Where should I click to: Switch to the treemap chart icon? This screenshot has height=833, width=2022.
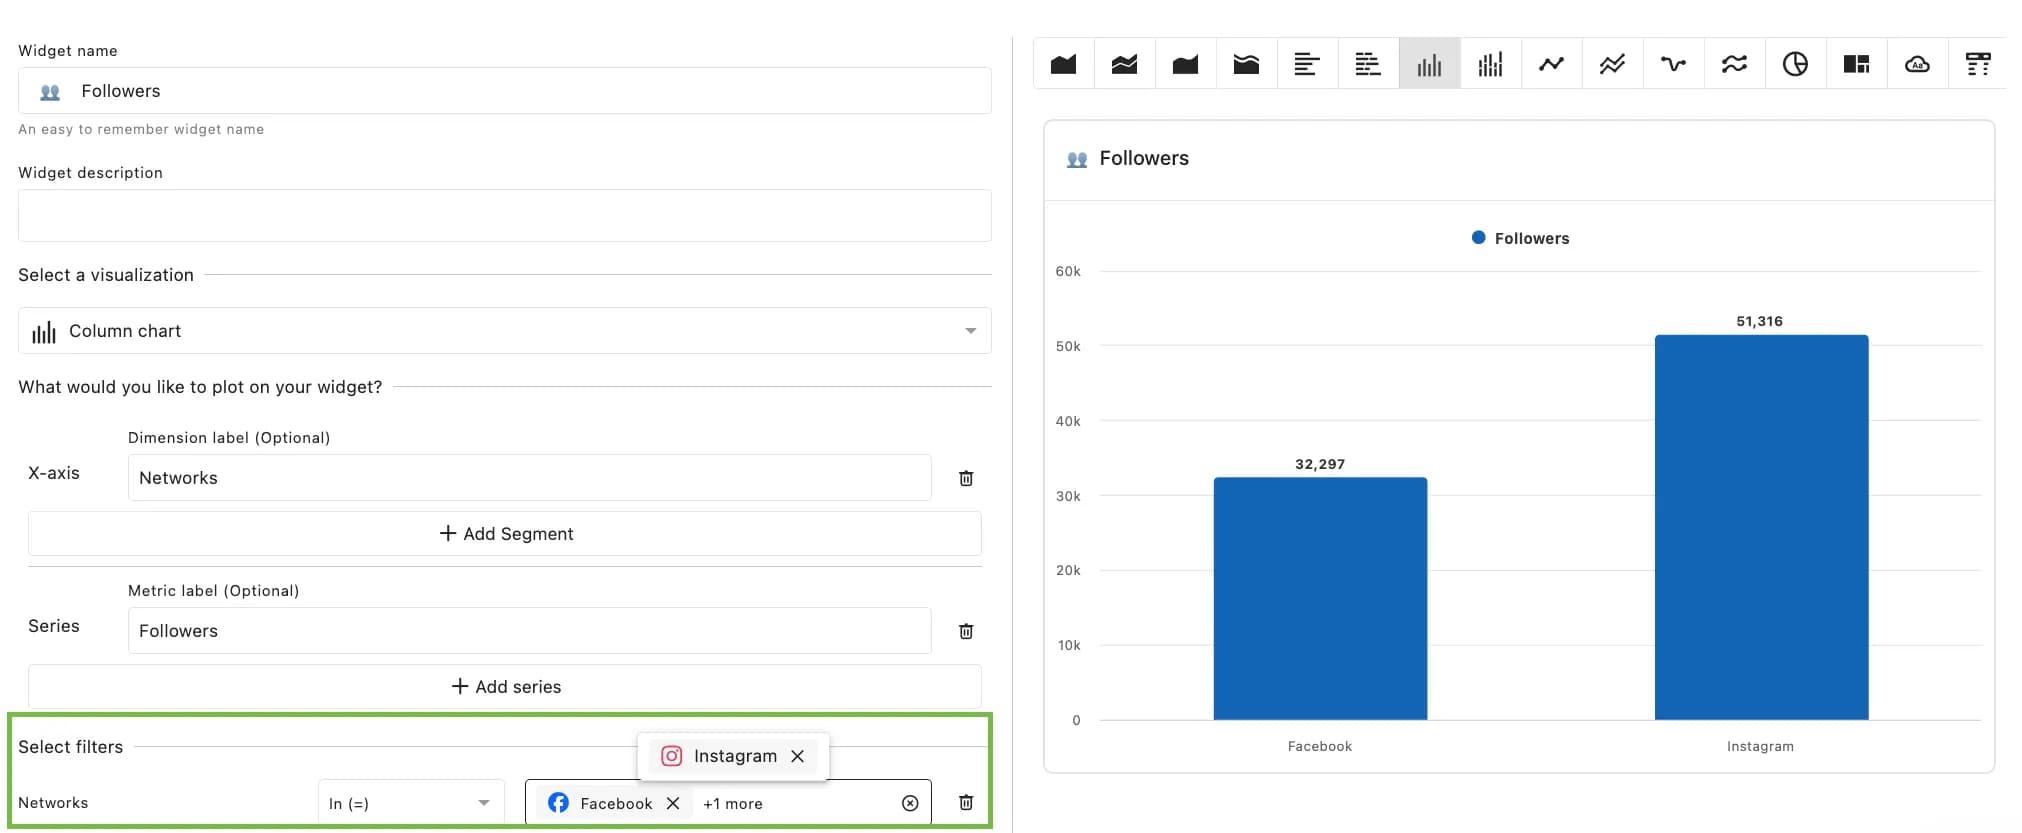[1856, 65]
